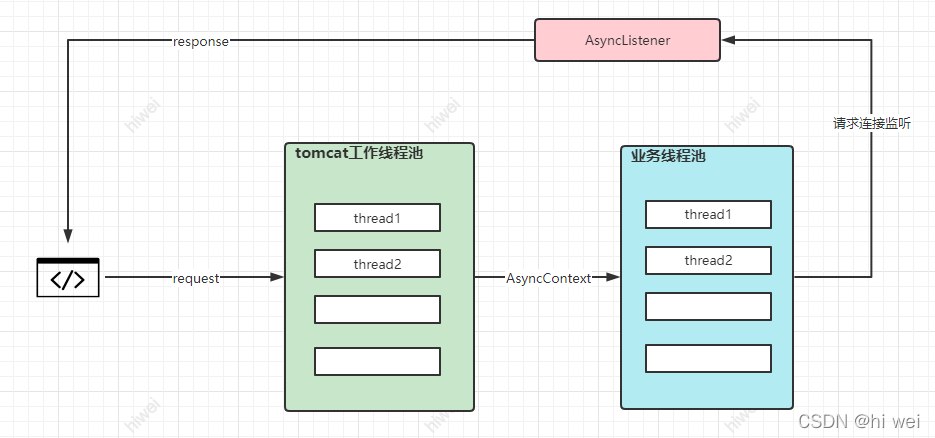935x438 pixels.
Task: Click bottom empty box in blue business pool
Action: 708,358
